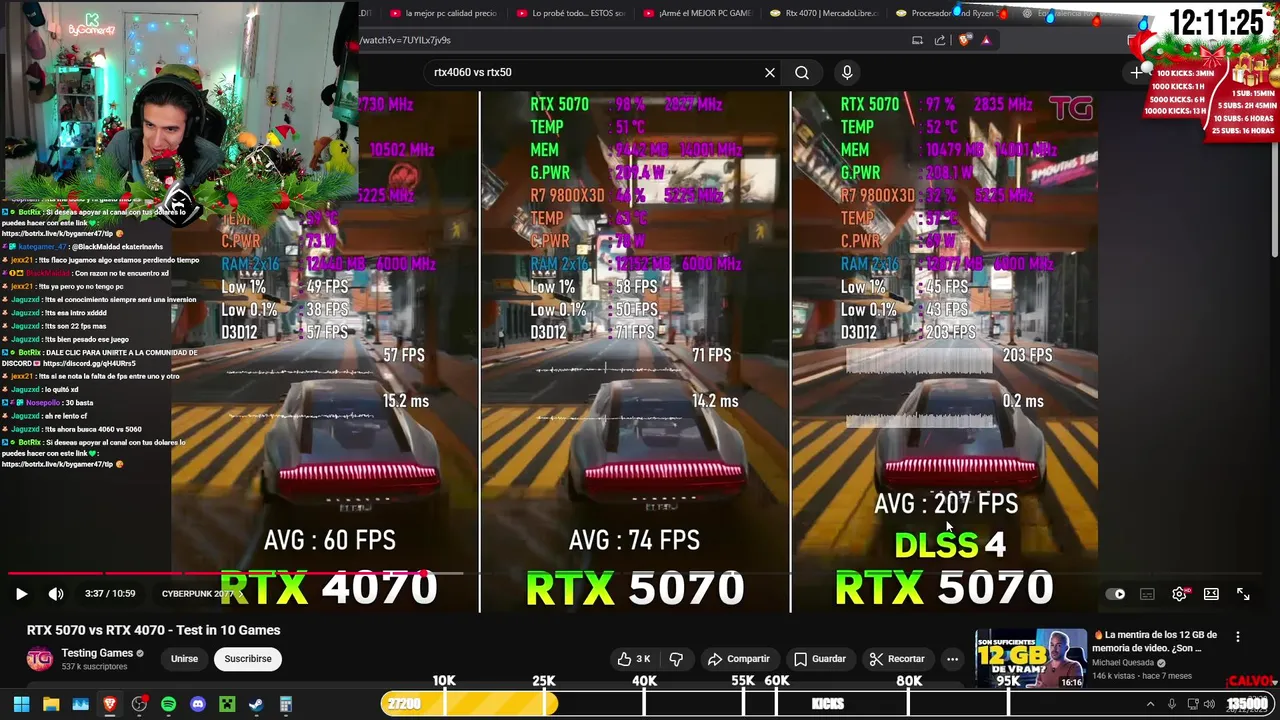
Task: Open Calculator from the taskbar
Action: [x=285, y=704]
